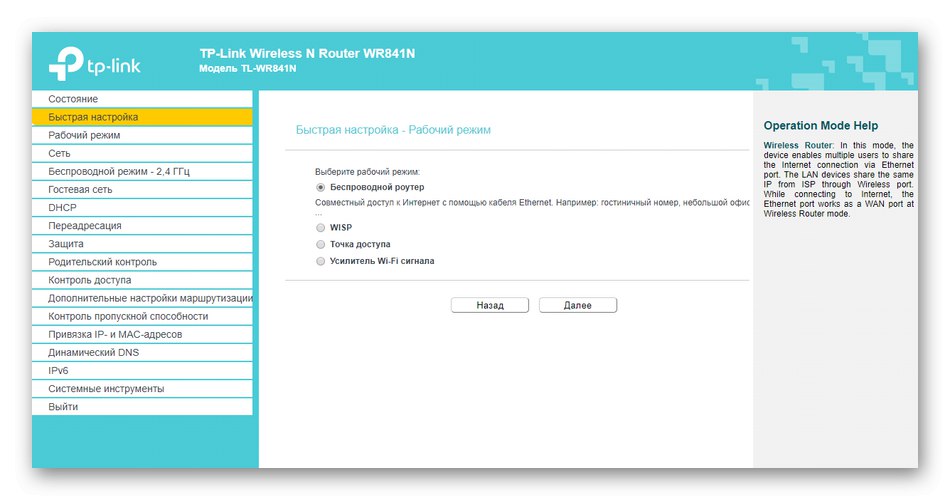Go to Сеть settings

[x=142, y=153]
